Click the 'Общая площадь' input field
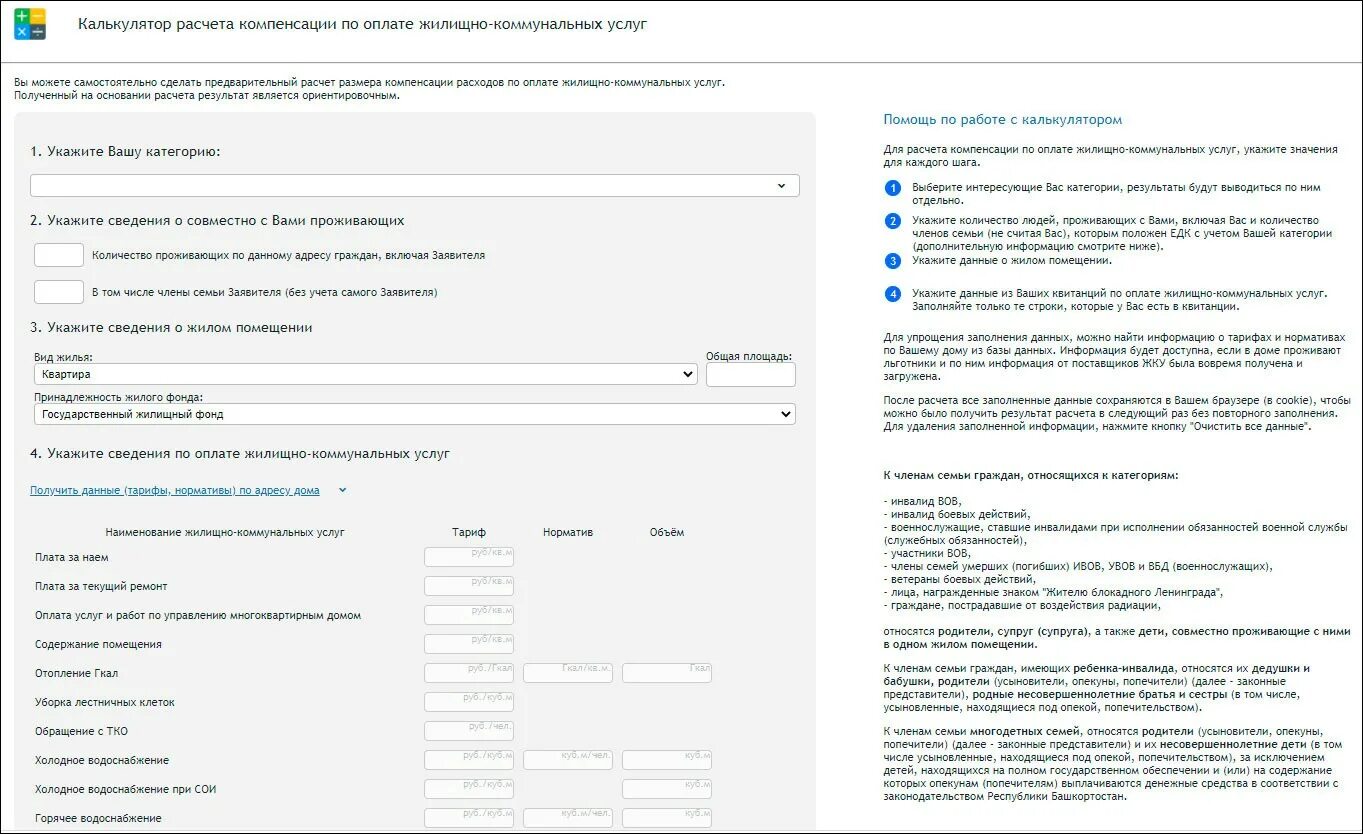Image resolution: width=1363 pixels, height=834 pixels. (751, 374)
